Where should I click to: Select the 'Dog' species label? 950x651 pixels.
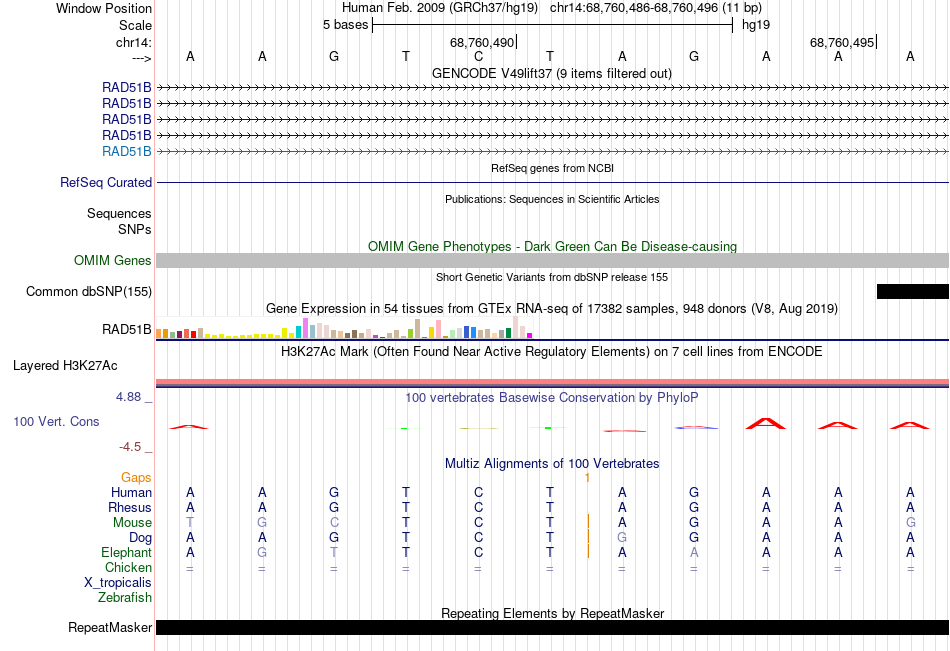tap(140, 538)
